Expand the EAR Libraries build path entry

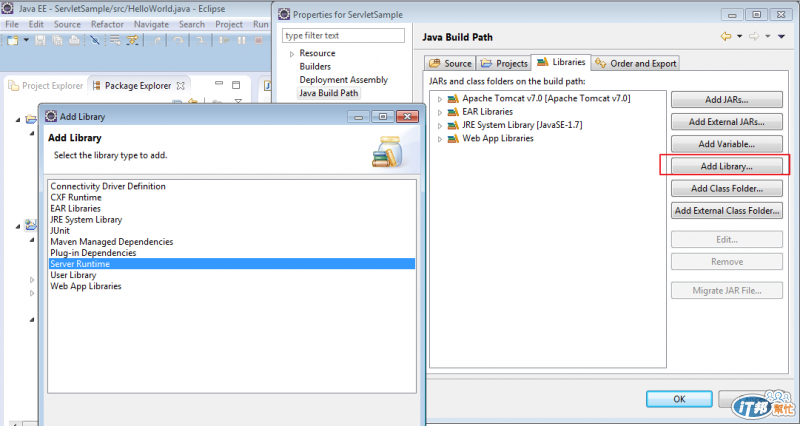440,112
